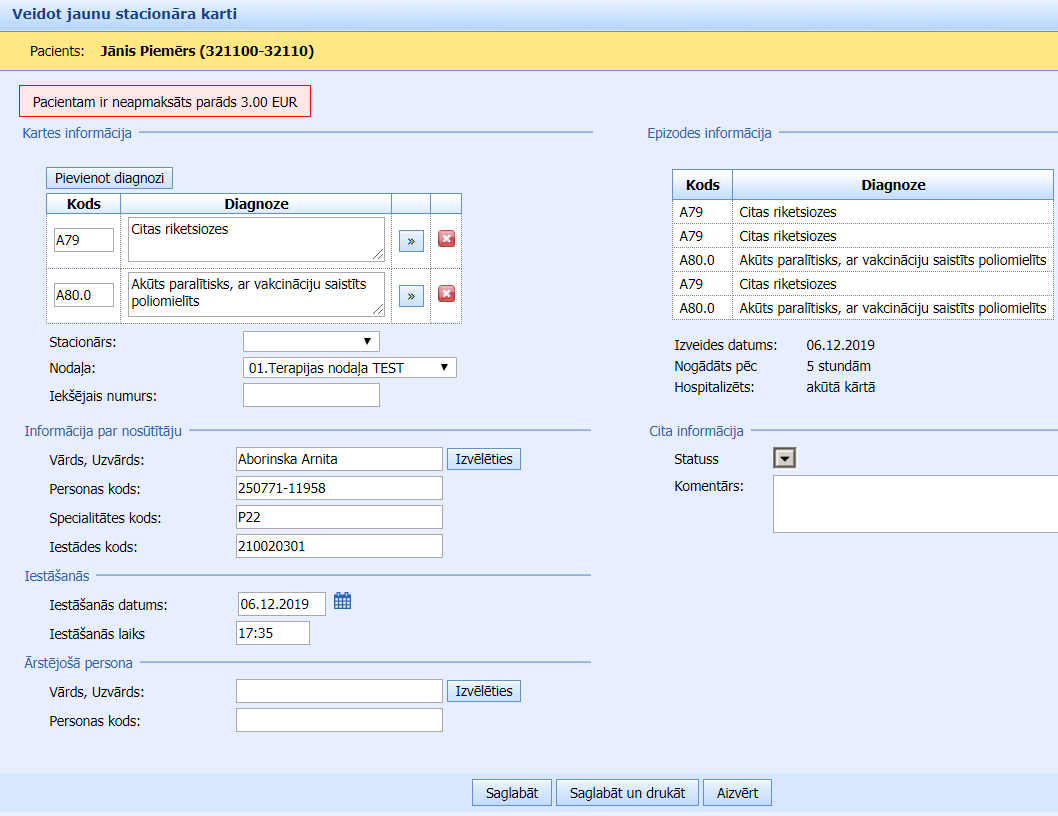This screenshot has width=1058, height=816.
Task: Click the Saglabāt button
Action: click(x=512, y=793)
